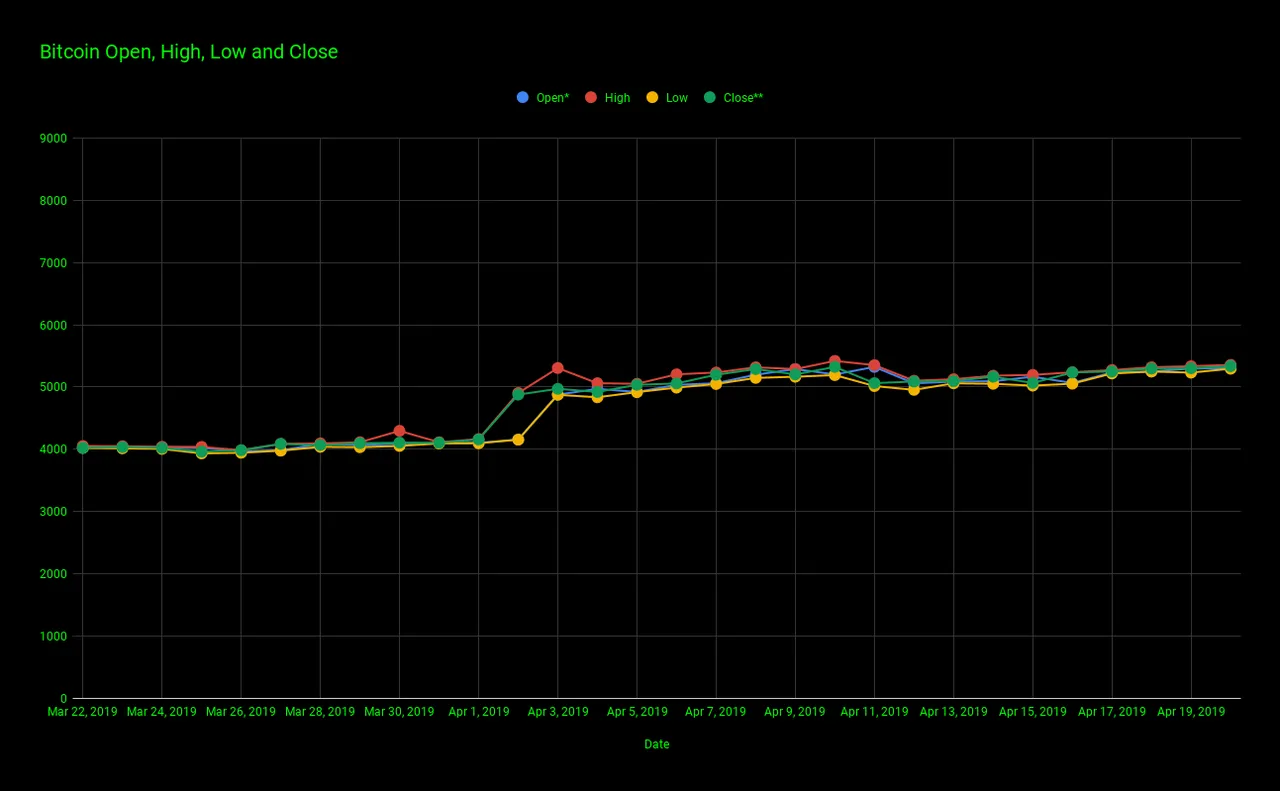The image size is (1280, 791).
Task: Click the blue Open* legend marker
Action: [522, 97]
